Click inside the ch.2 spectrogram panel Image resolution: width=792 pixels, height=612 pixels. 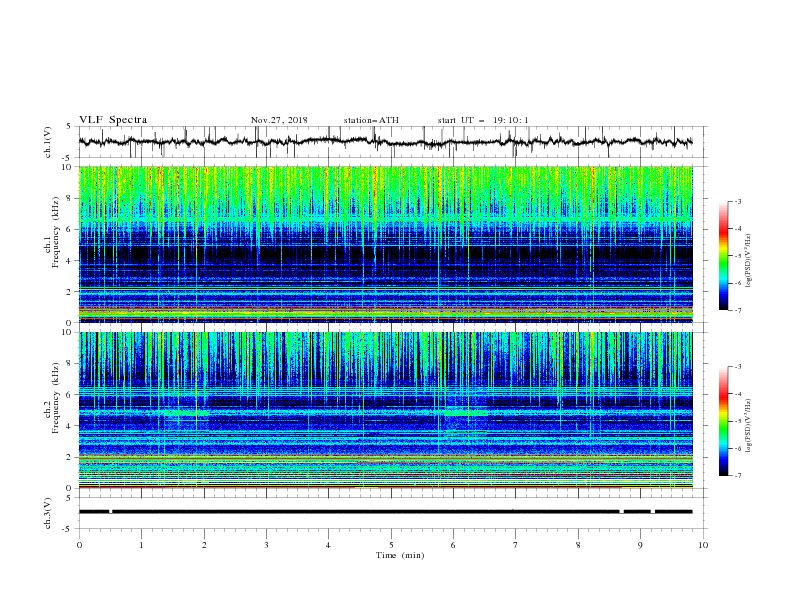pos(385,410)
